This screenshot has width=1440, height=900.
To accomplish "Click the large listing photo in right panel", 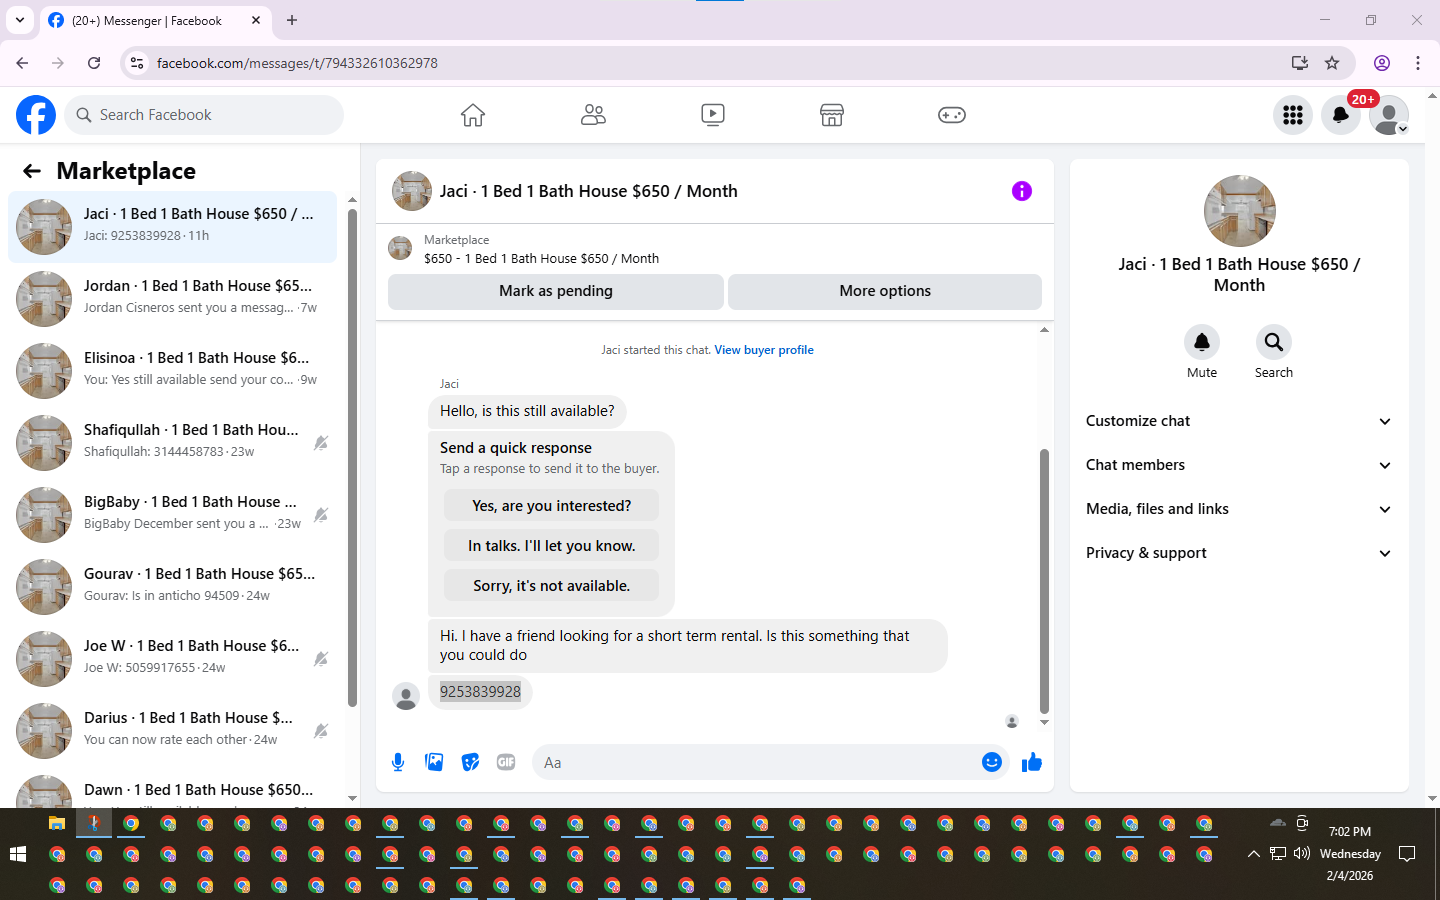I will tap(1240, 211).
